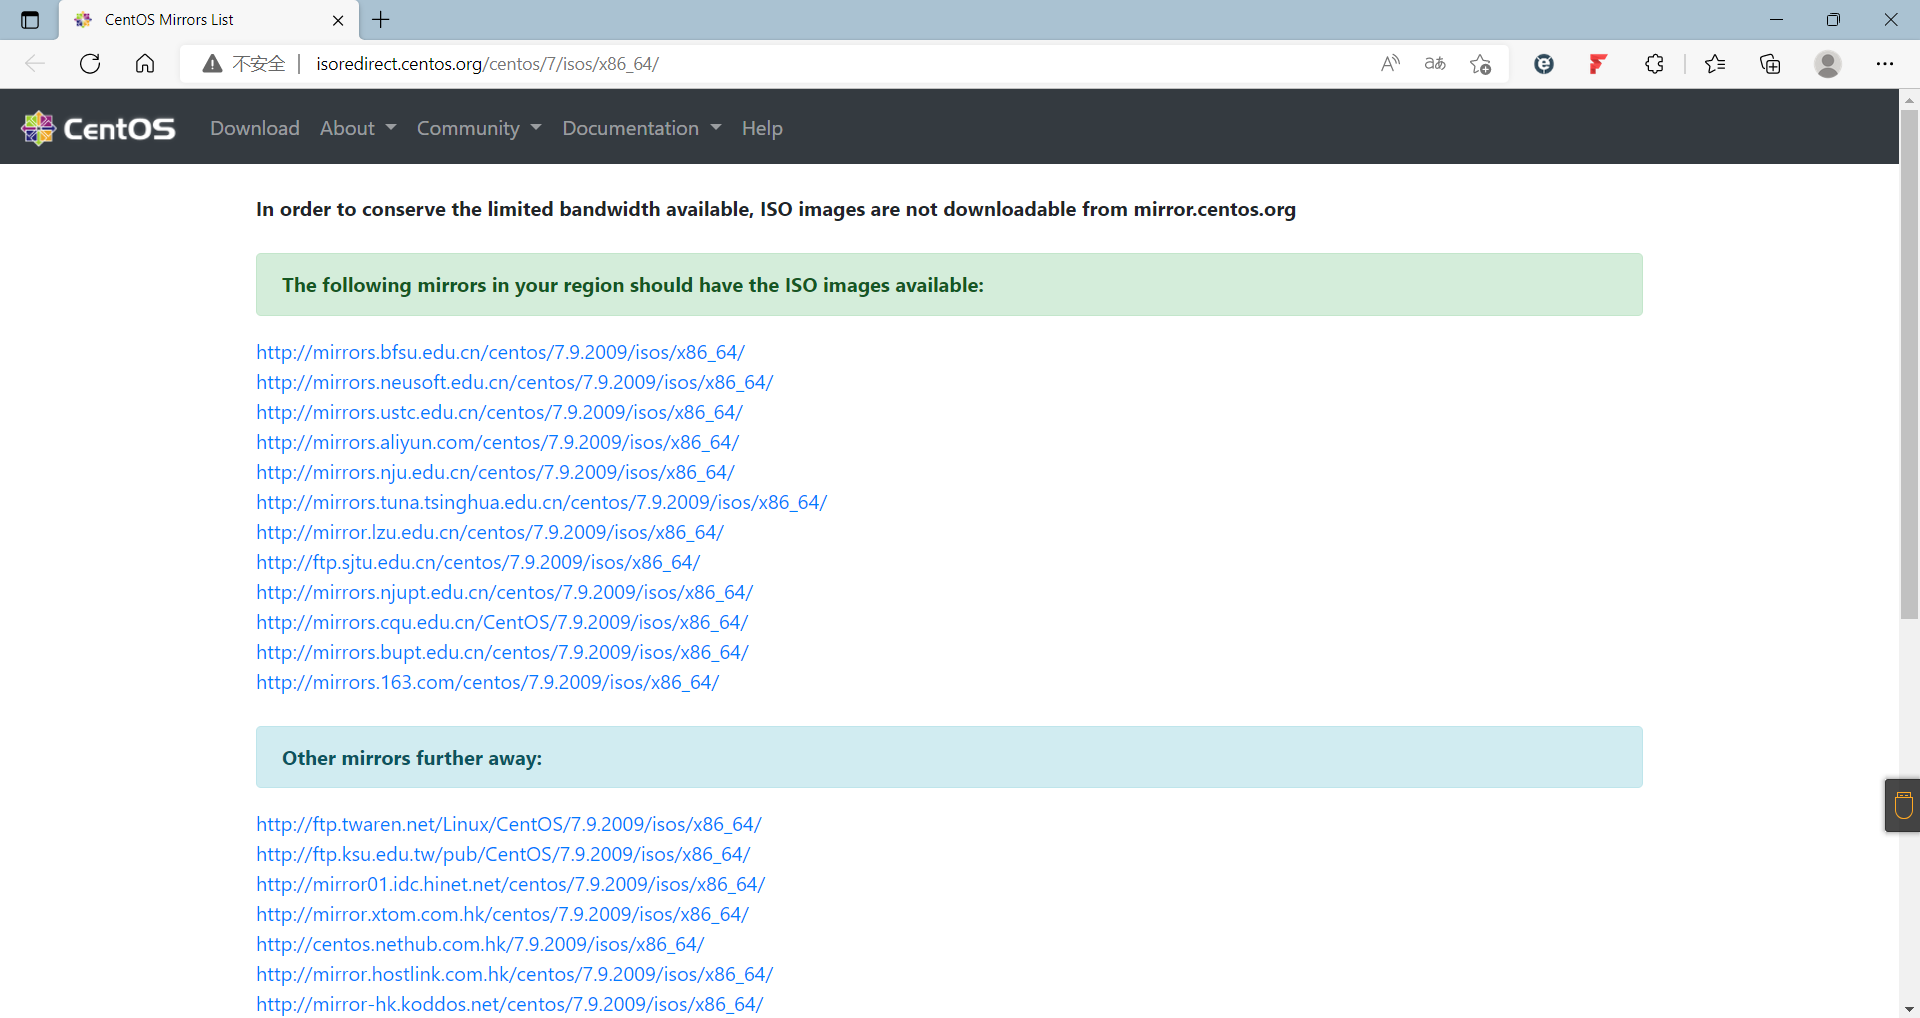Click the floating sidebar widget icon

click(1903, 805)
